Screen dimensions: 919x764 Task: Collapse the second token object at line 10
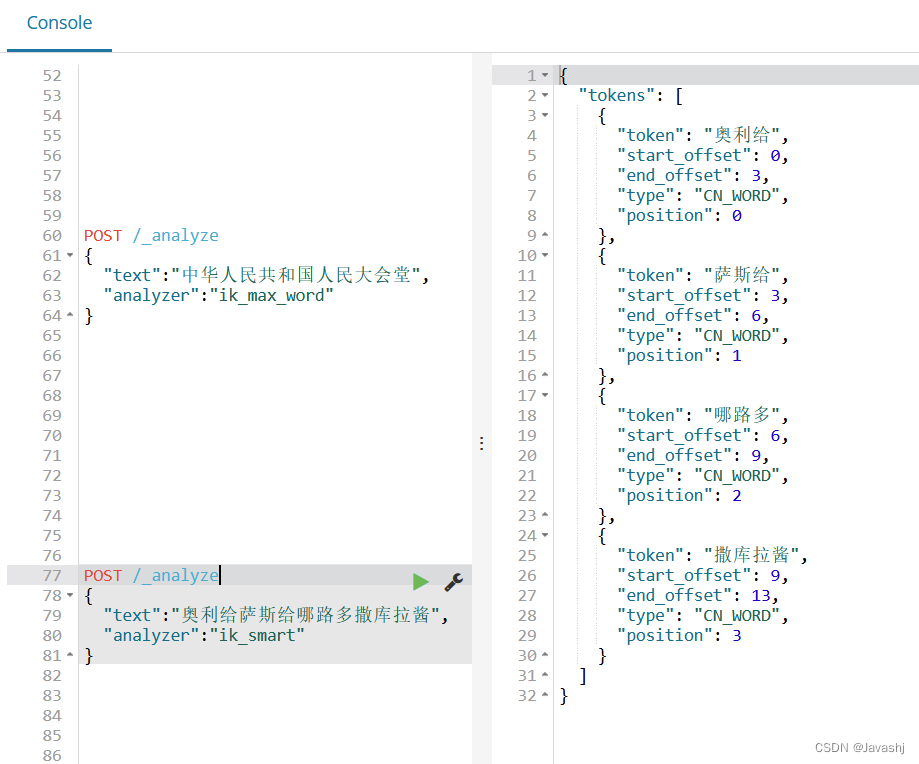click(545, 255)
